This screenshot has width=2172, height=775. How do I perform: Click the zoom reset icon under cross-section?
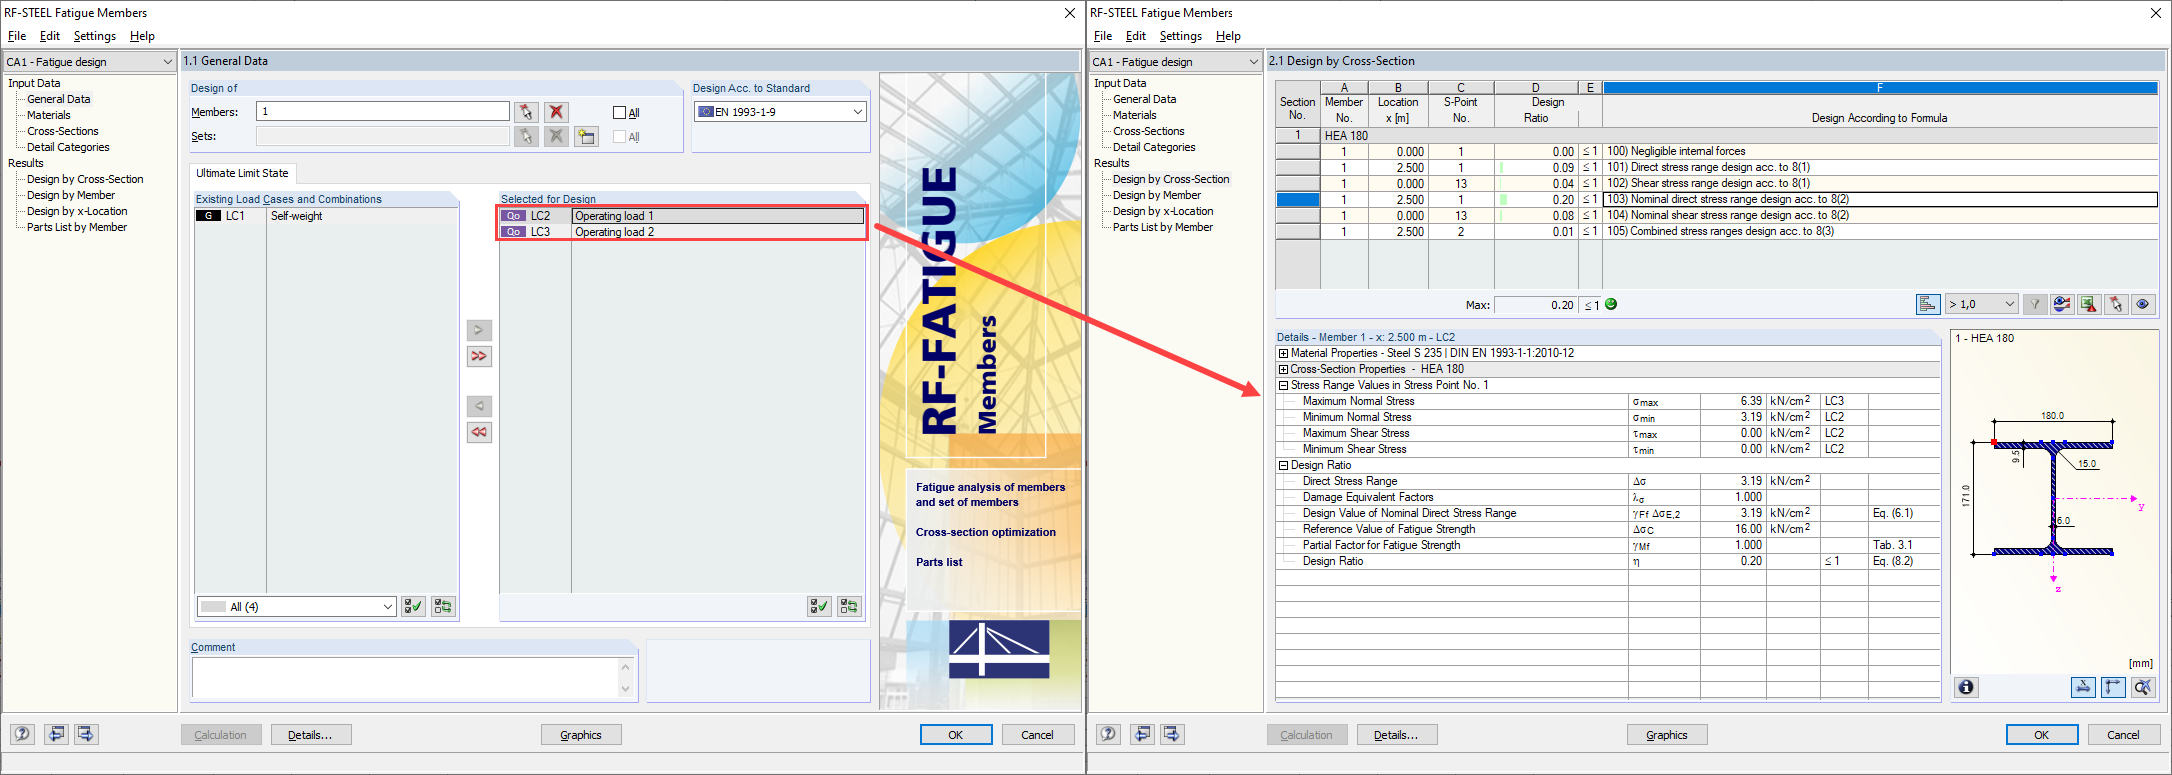(2143, 687)
